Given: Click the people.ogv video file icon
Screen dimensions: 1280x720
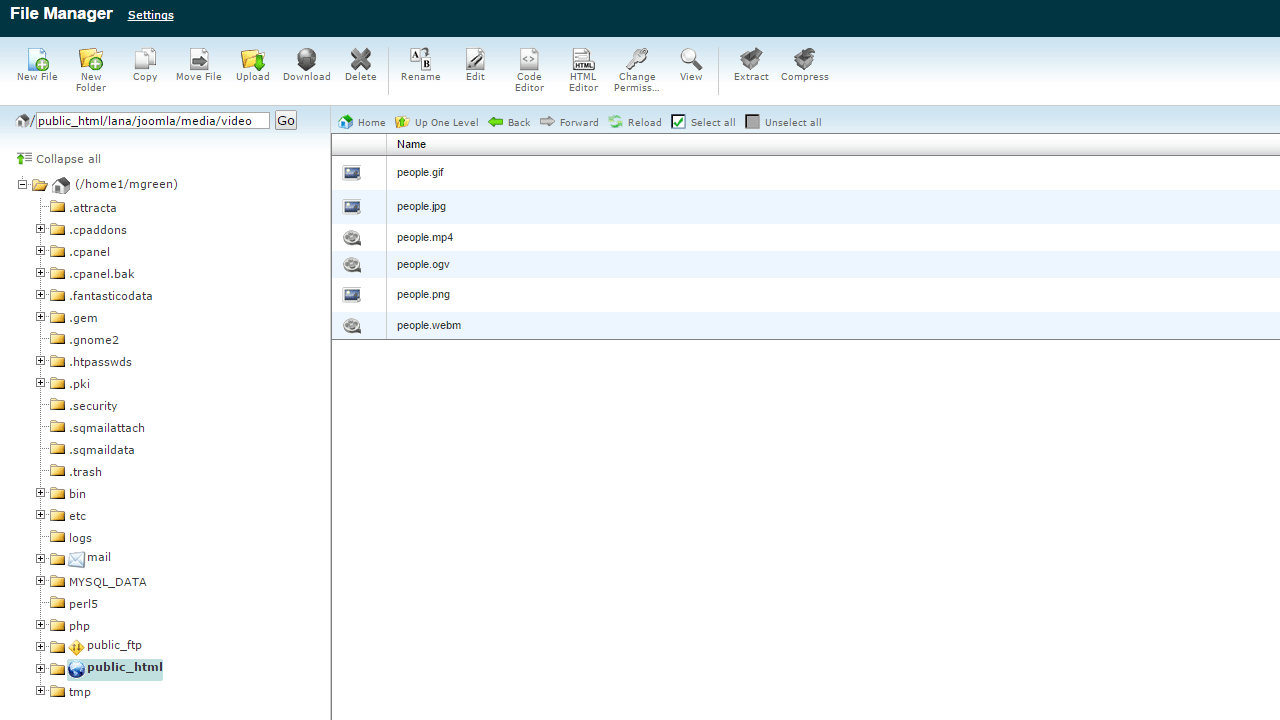Looking at the screenshot, I should click(x=352, y=265).
